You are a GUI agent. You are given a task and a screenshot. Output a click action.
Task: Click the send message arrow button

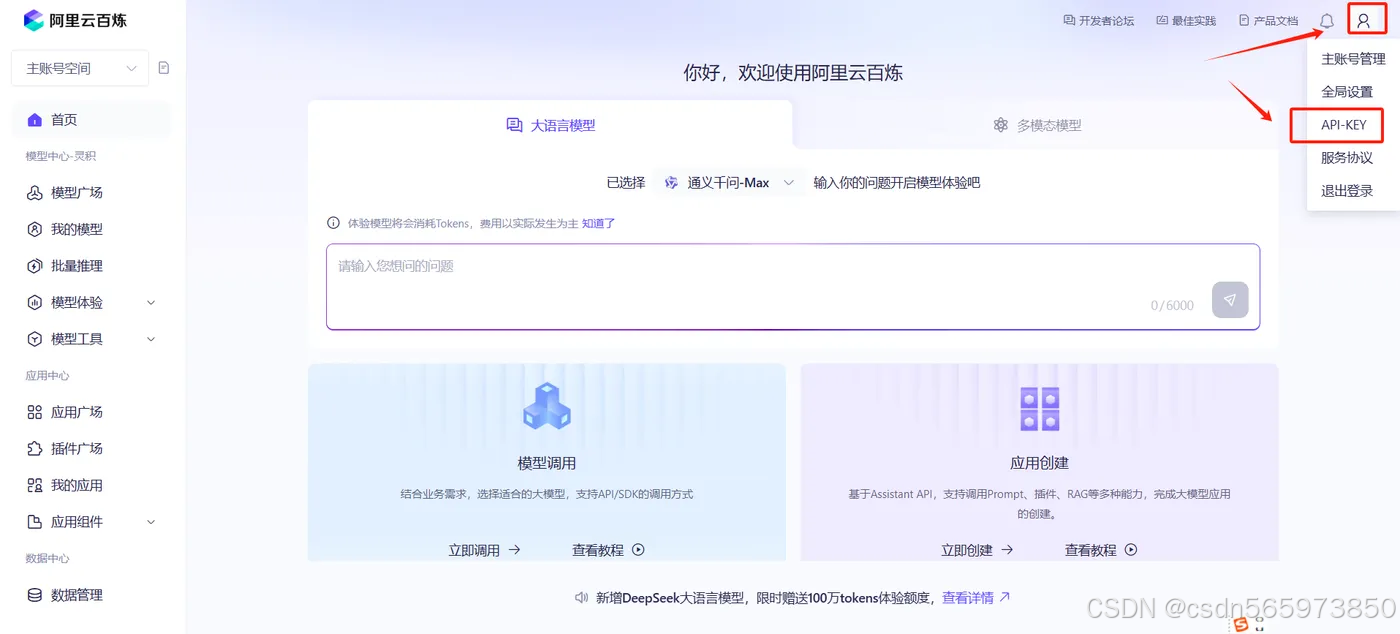(x=1230, y=300)
